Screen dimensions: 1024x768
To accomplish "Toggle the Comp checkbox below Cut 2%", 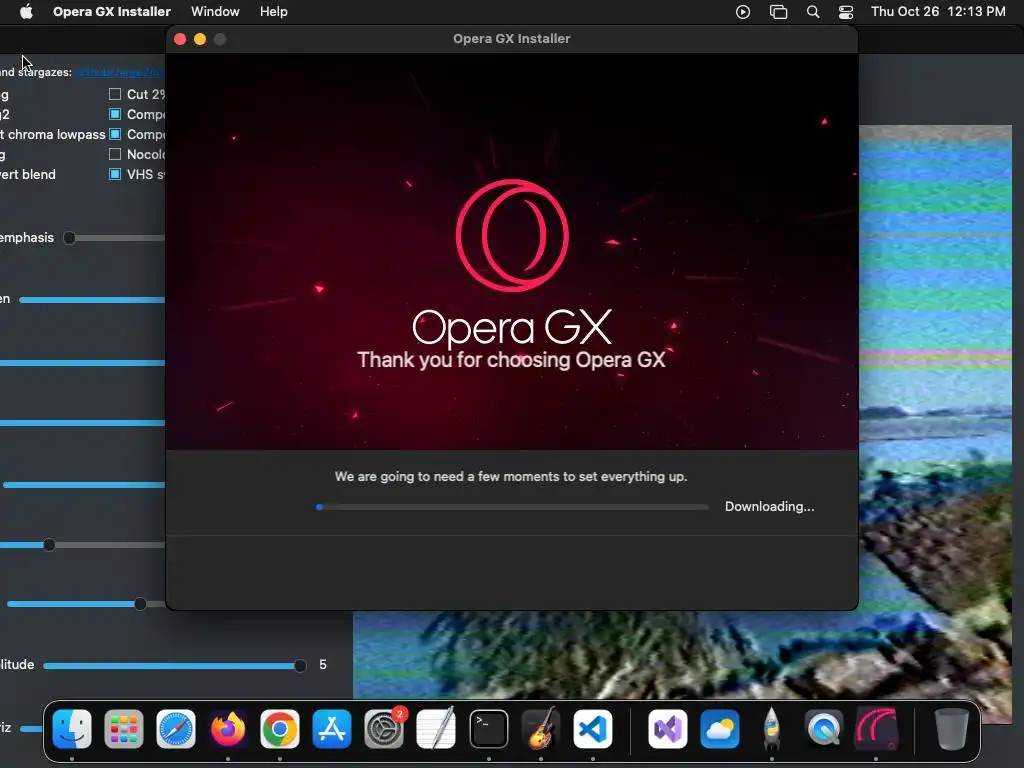I will point(115,114).
